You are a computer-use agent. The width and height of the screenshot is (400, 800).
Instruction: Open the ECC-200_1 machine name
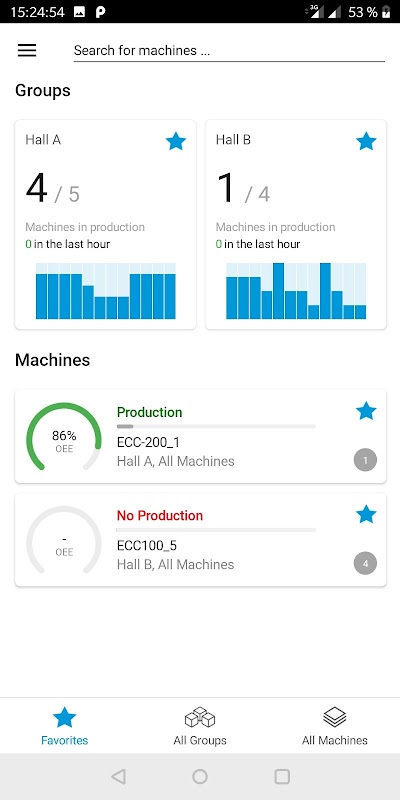coord(148,442)
